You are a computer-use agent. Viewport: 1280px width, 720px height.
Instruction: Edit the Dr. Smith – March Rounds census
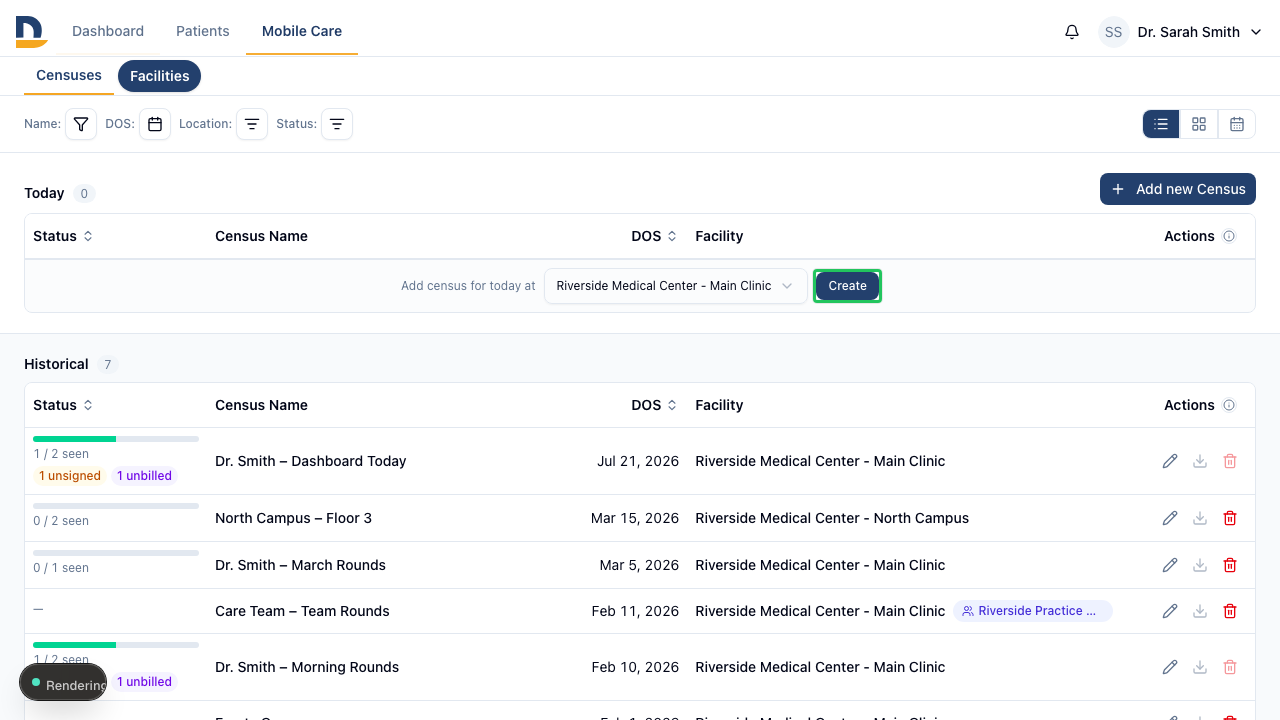click(1170, 565)
